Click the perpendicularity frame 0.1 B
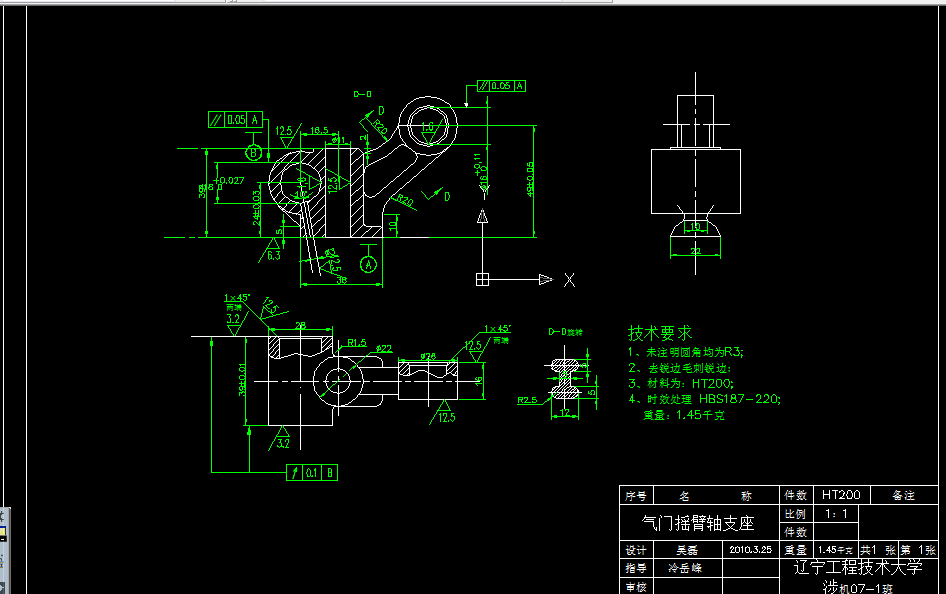This screenshot has width=946, height=594. [x=313, y=470]
